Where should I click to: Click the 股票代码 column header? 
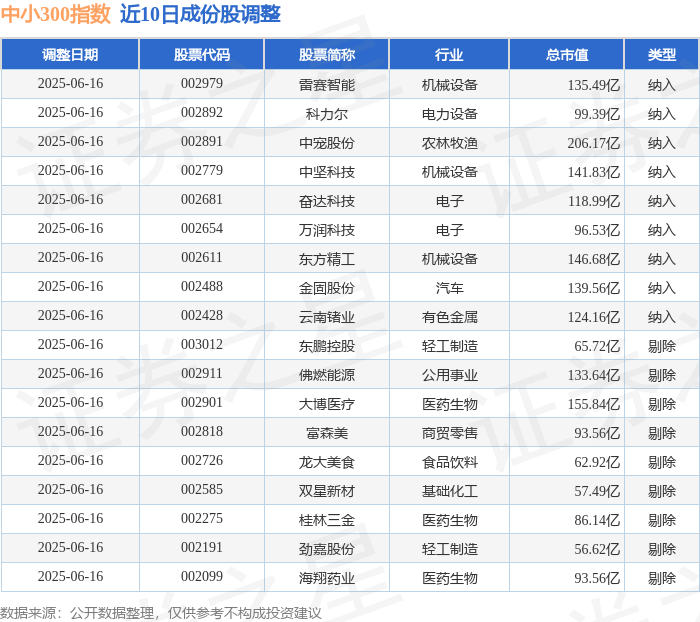(x=202, y=55)
